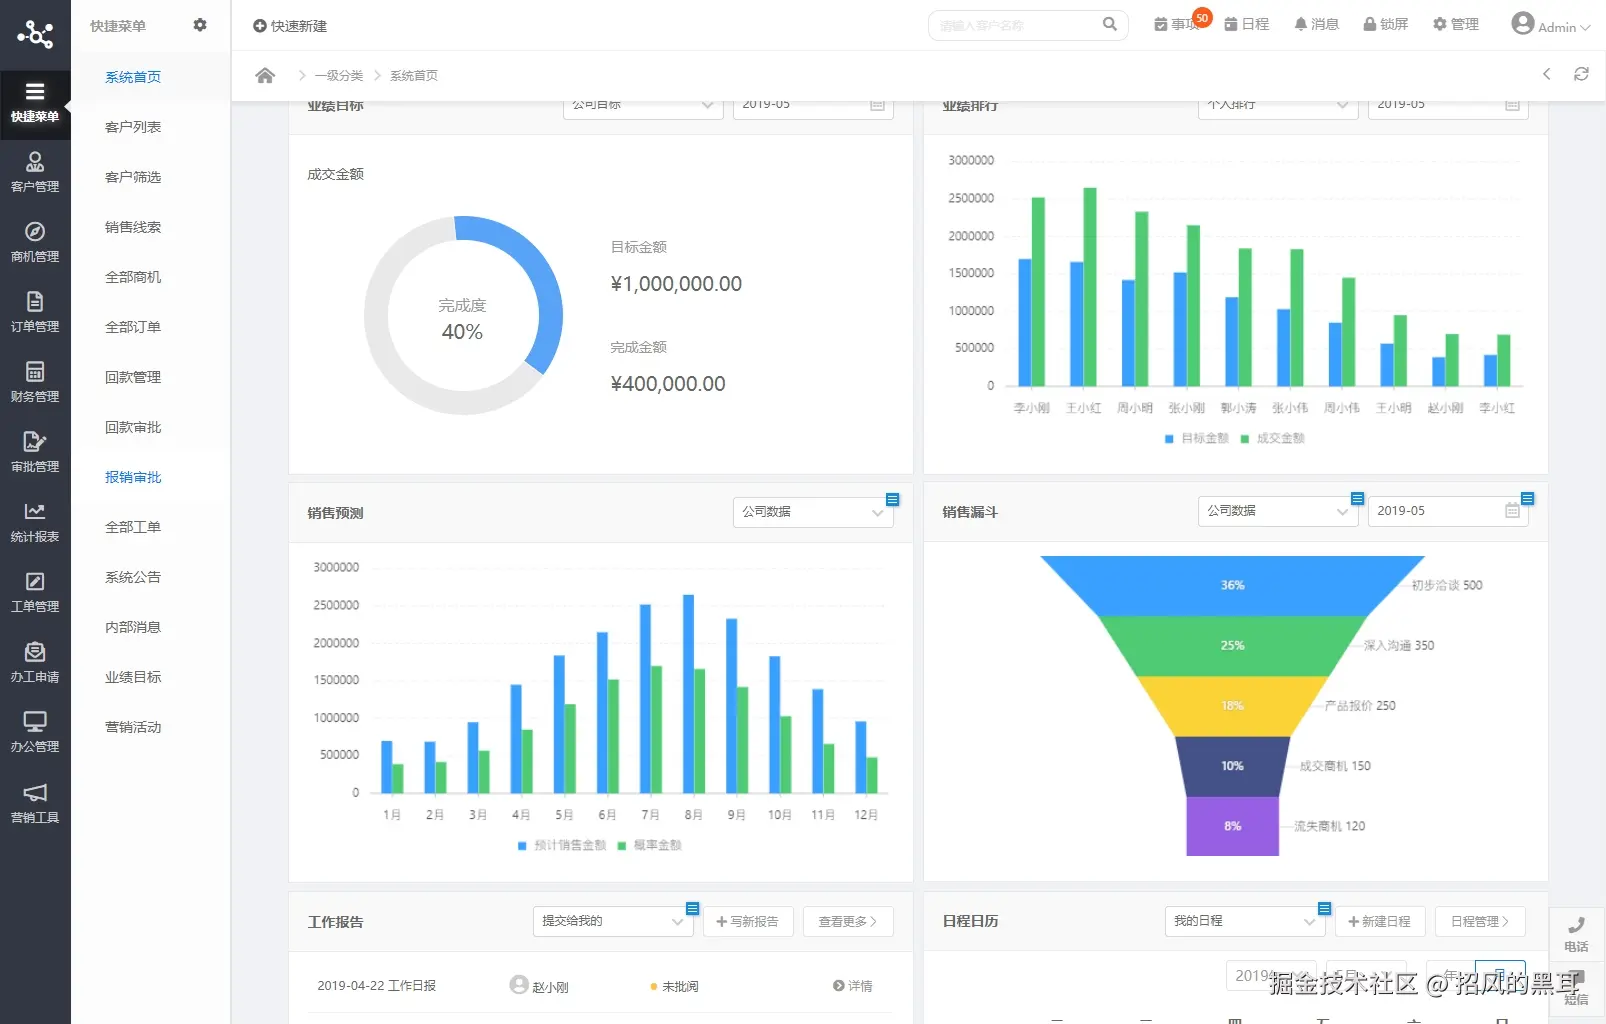Open 统计报表 chart icon in sidebar
The height and width of the screenshot is (1024, 1606).
35,512
